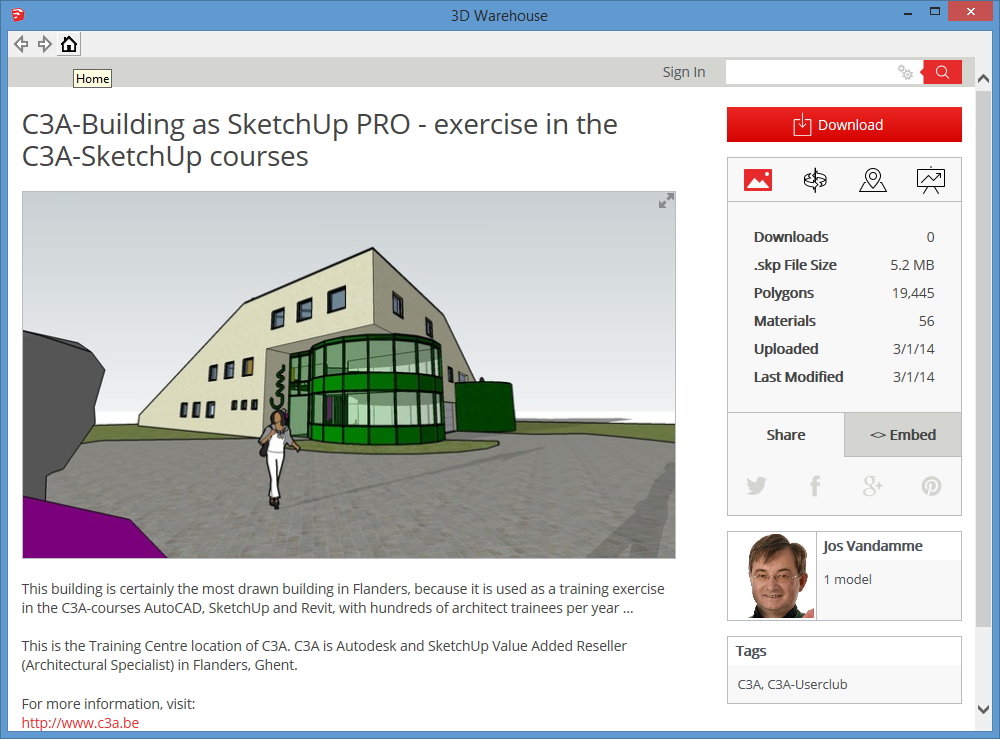Click the model title heading
The height and width of the screenshot is (739, 1000).
pos(320,140)
